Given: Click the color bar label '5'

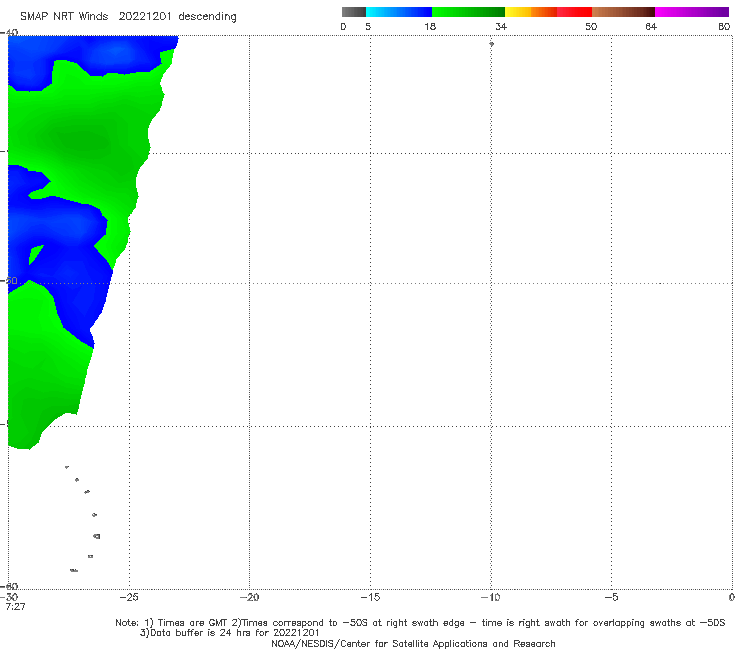Looking at the screenshot, I should click(x=368, y=26).
